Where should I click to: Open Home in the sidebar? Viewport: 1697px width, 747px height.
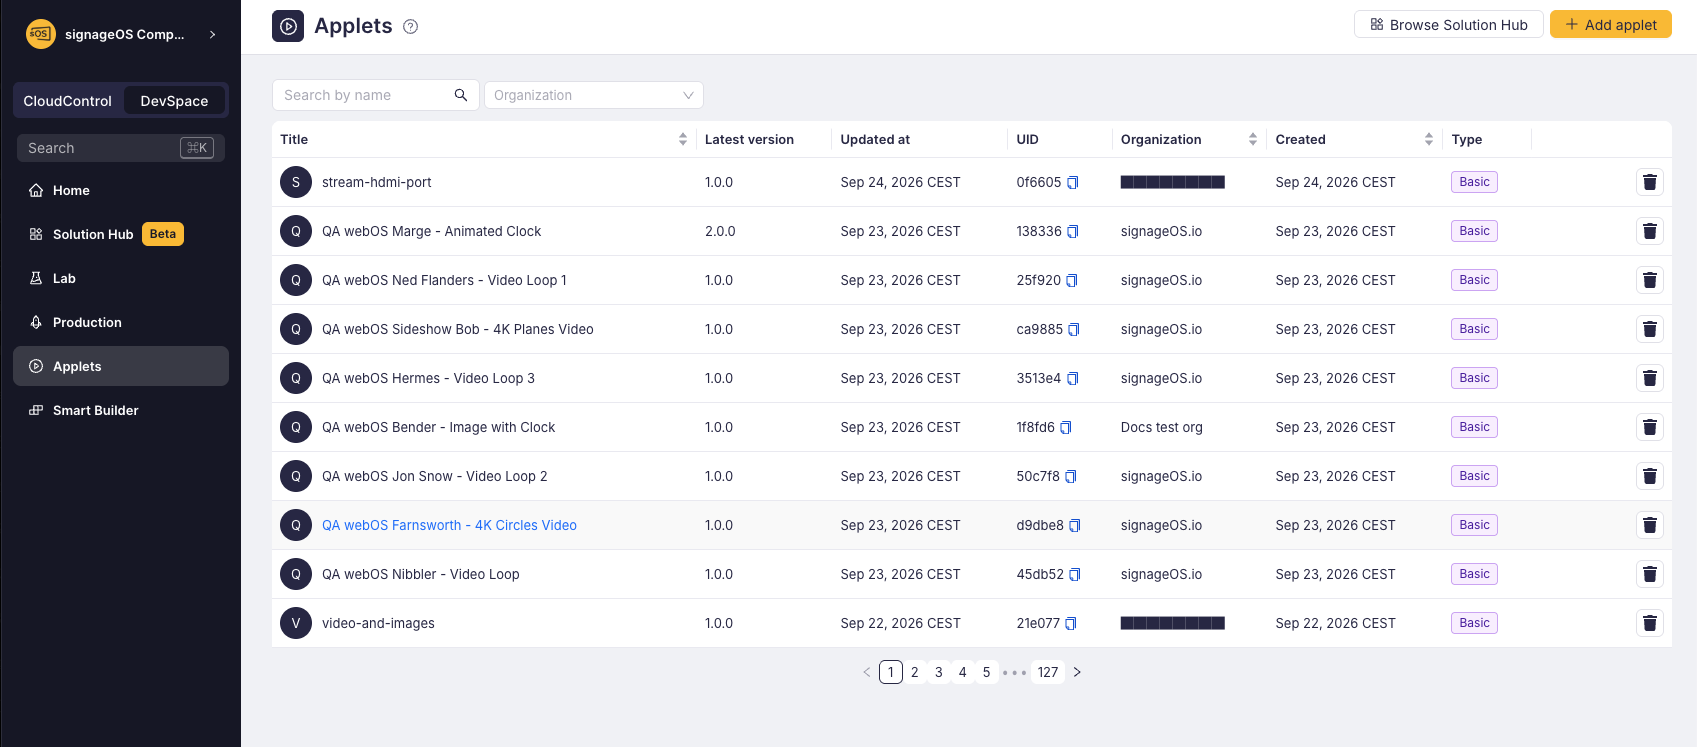point(121,190)
